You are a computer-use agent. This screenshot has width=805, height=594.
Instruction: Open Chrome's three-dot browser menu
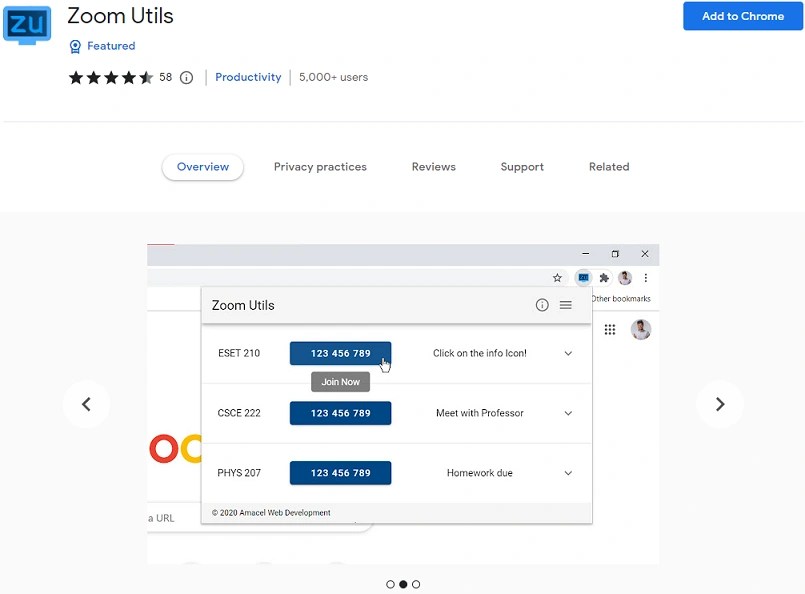(x=645, y=277)
